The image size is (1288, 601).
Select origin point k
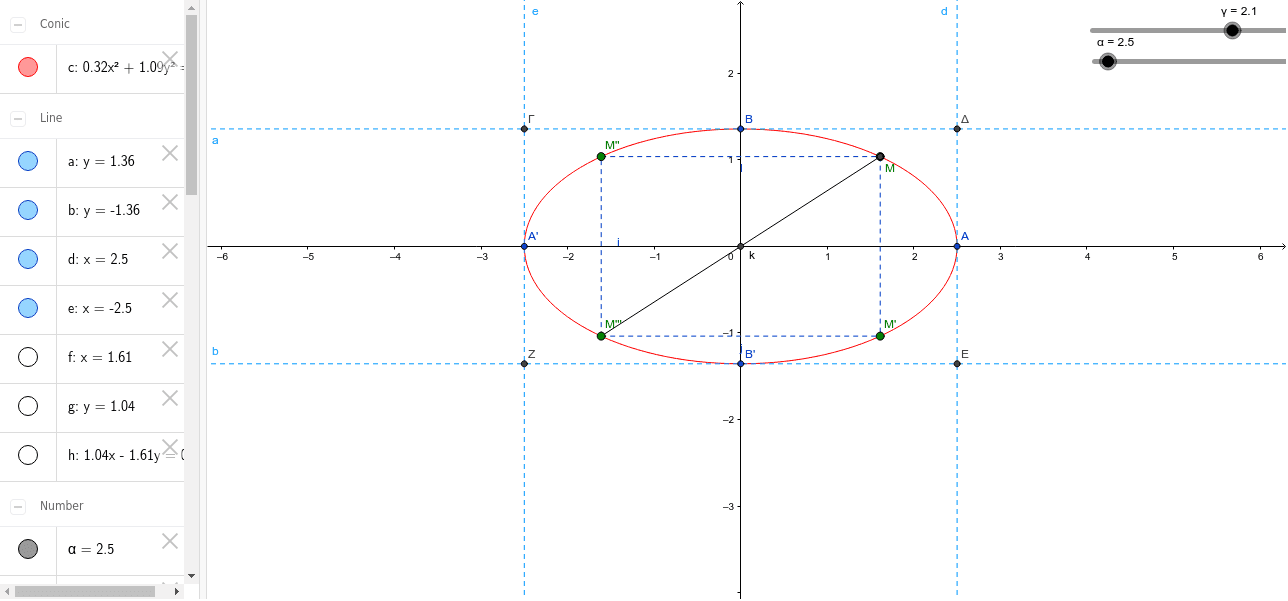click(741, 246)
